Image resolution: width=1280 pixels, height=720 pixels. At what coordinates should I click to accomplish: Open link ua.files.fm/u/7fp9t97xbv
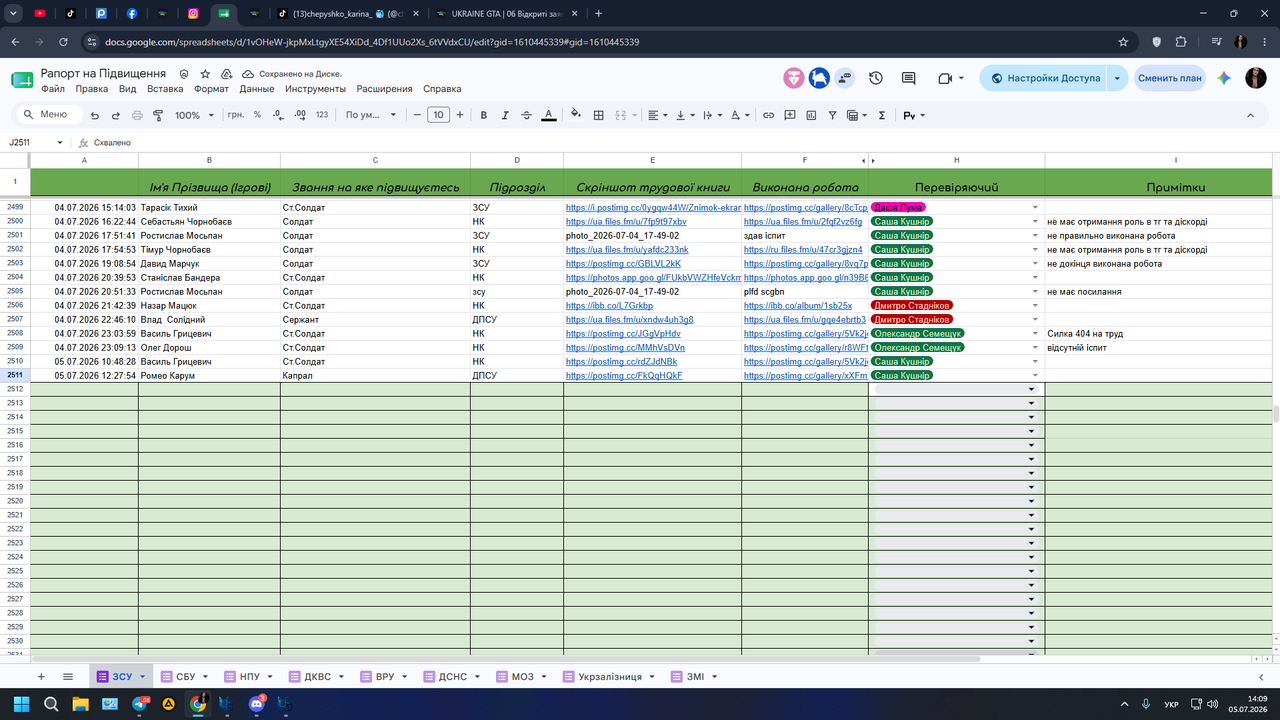click(626, 221)
